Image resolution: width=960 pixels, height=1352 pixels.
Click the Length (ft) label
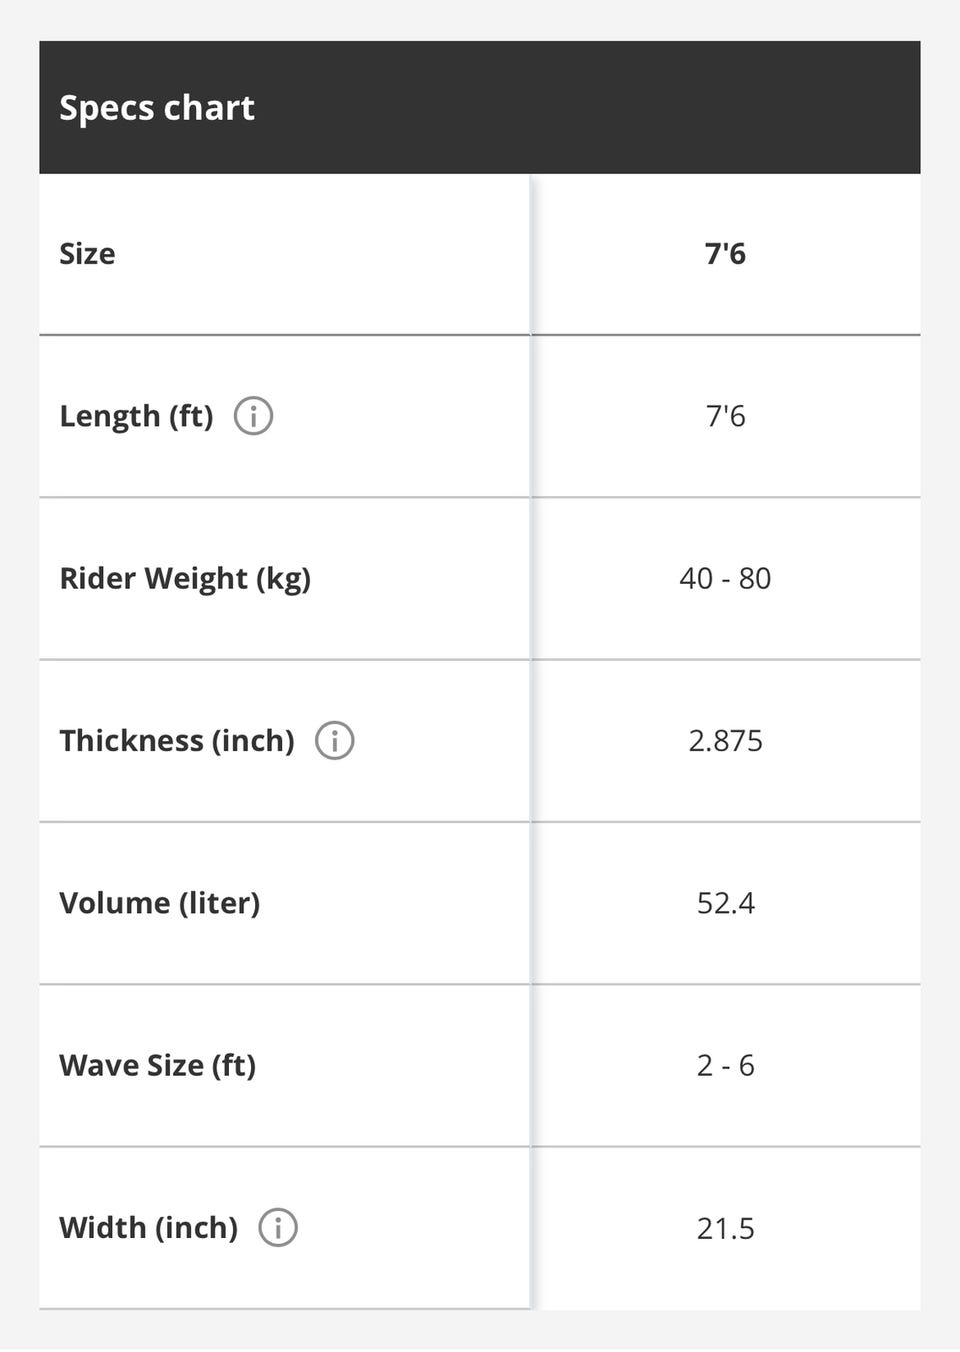click(136, 416)
